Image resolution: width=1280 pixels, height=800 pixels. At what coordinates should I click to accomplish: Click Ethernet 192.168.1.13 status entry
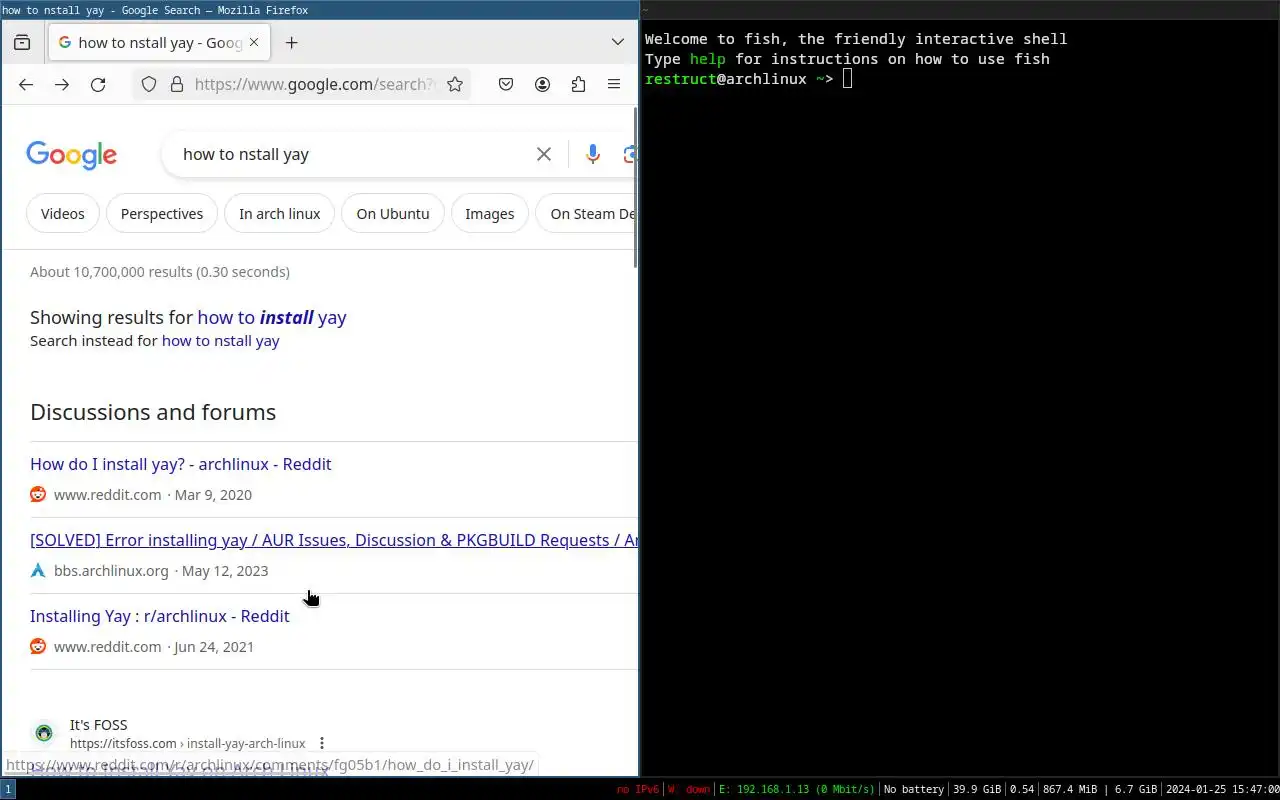(797, 790)
